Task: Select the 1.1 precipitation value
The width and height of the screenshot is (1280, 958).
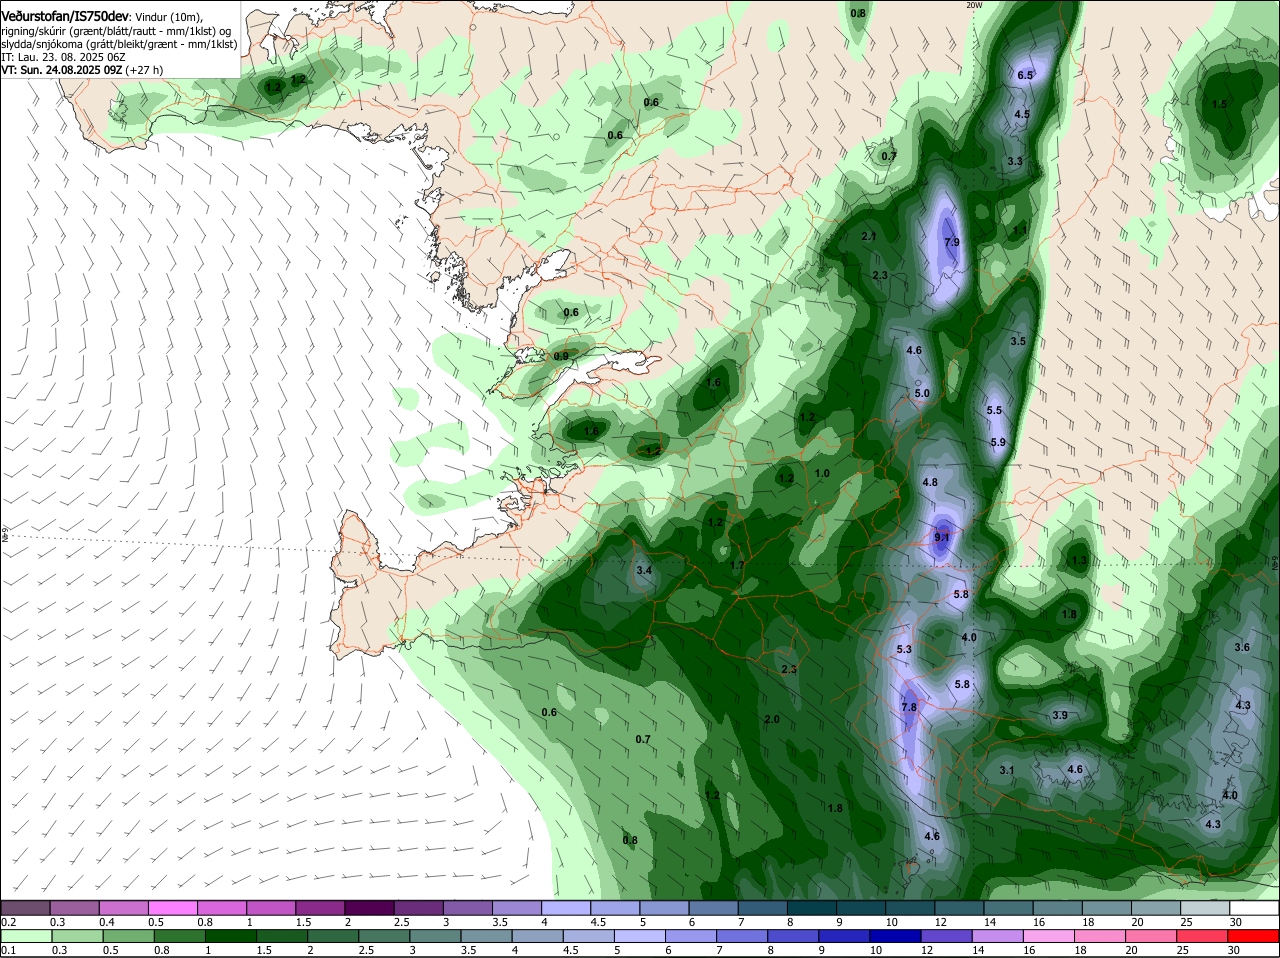Action: (x=1020, y=230)
